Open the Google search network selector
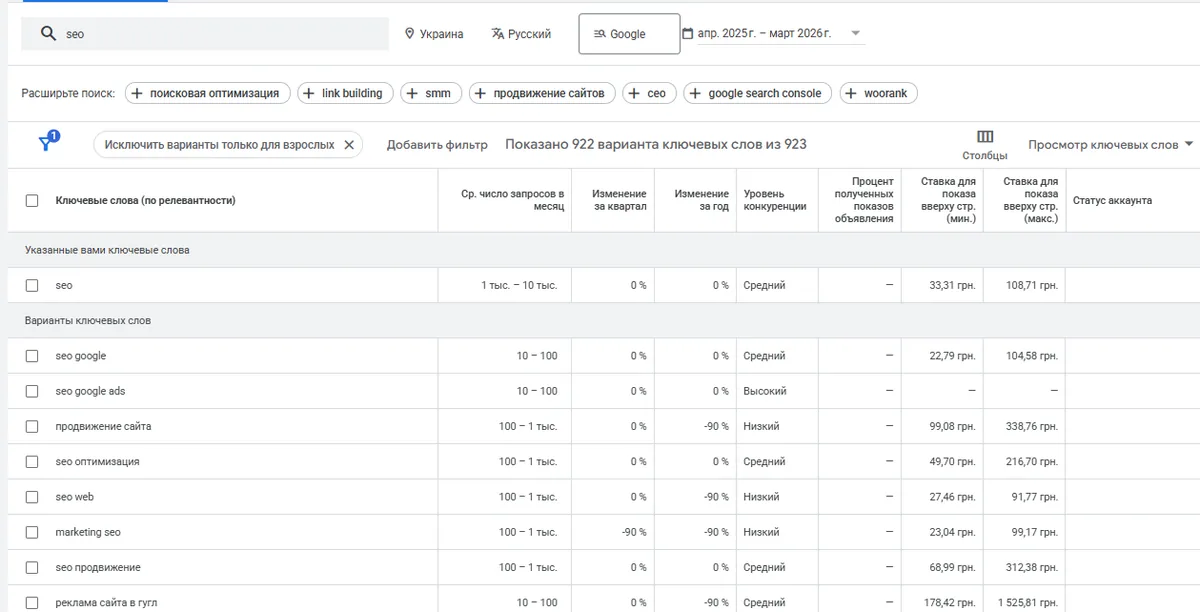The height and width of the screenshot is (612, 1200). [x=629, y=34]
